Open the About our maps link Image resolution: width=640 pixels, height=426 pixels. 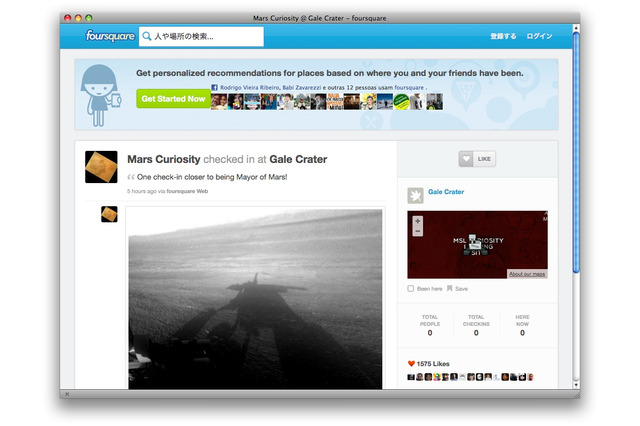527,274
